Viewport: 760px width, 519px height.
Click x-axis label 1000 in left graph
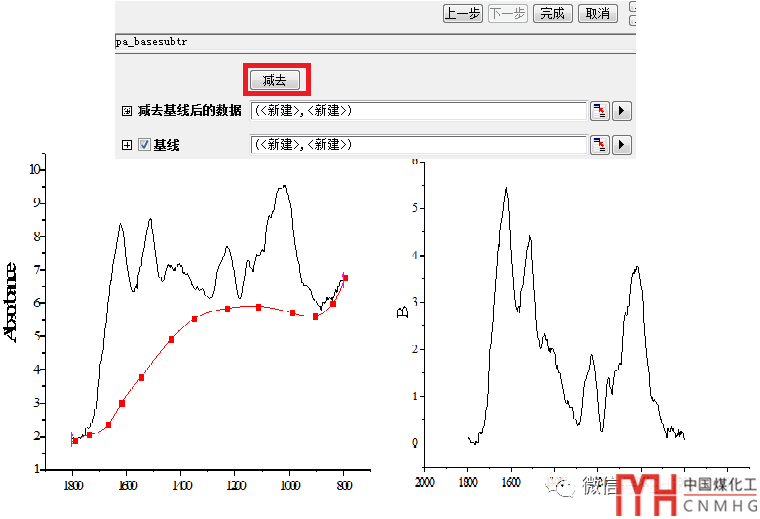pyautogui.click(x=290, y=485)
